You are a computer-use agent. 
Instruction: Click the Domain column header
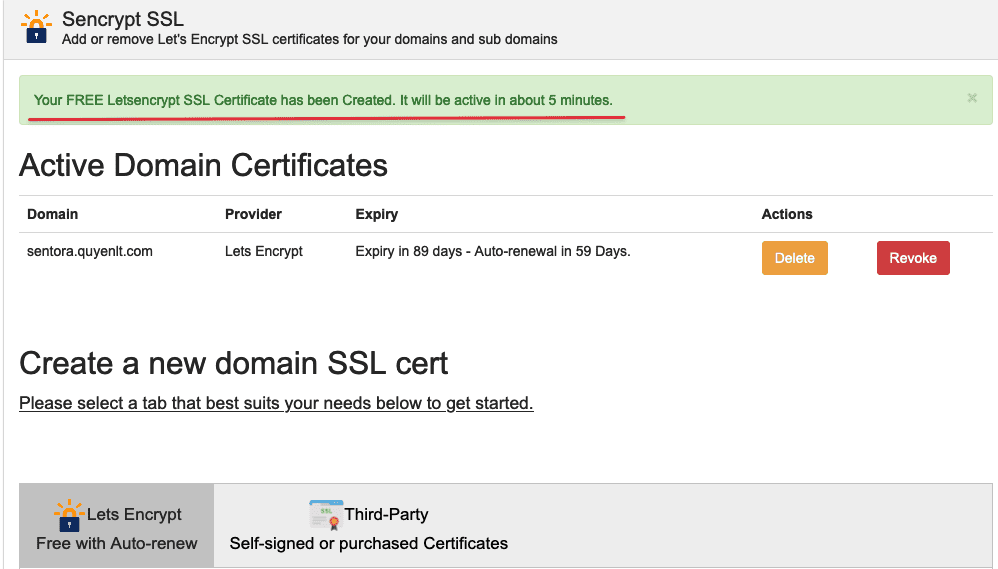(52, 214)
